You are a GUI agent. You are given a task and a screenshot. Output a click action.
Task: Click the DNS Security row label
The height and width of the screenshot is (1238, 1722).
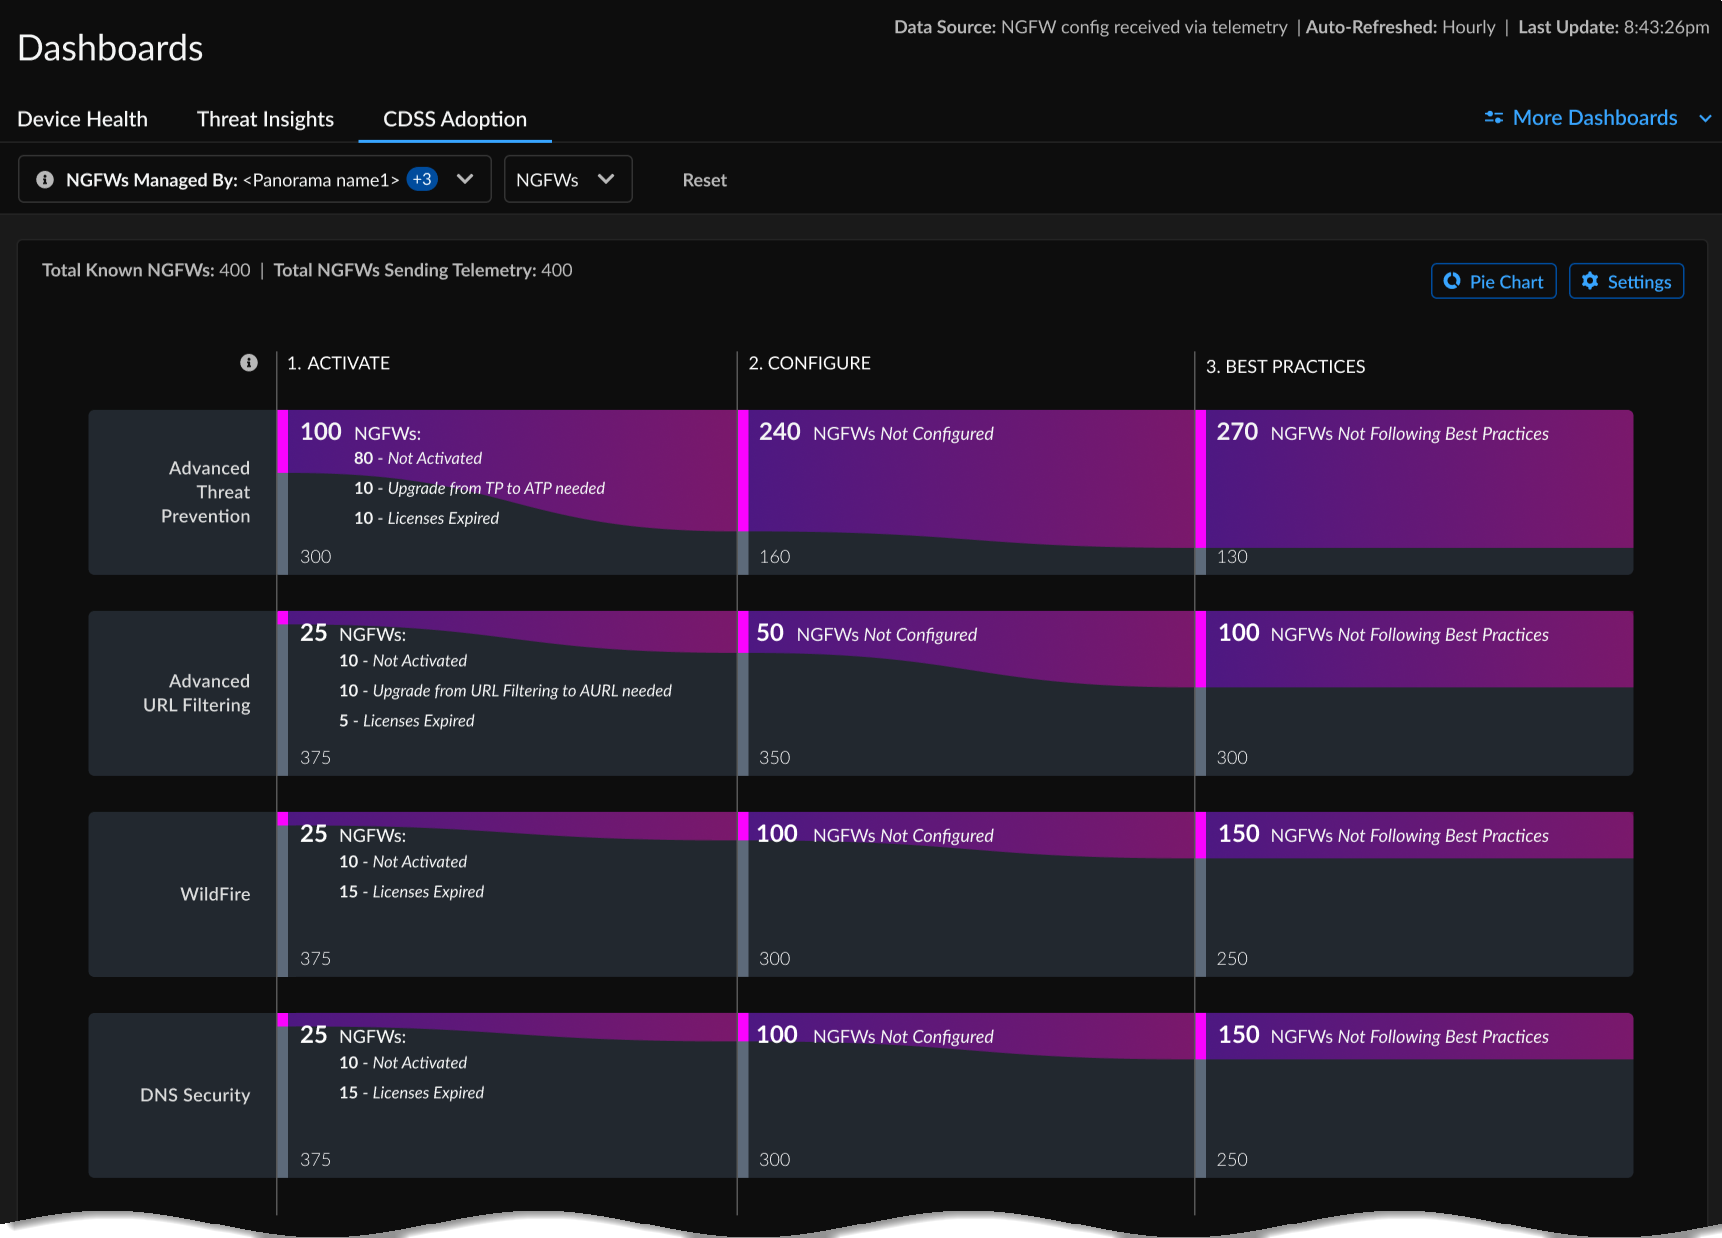pos(195,1095)
